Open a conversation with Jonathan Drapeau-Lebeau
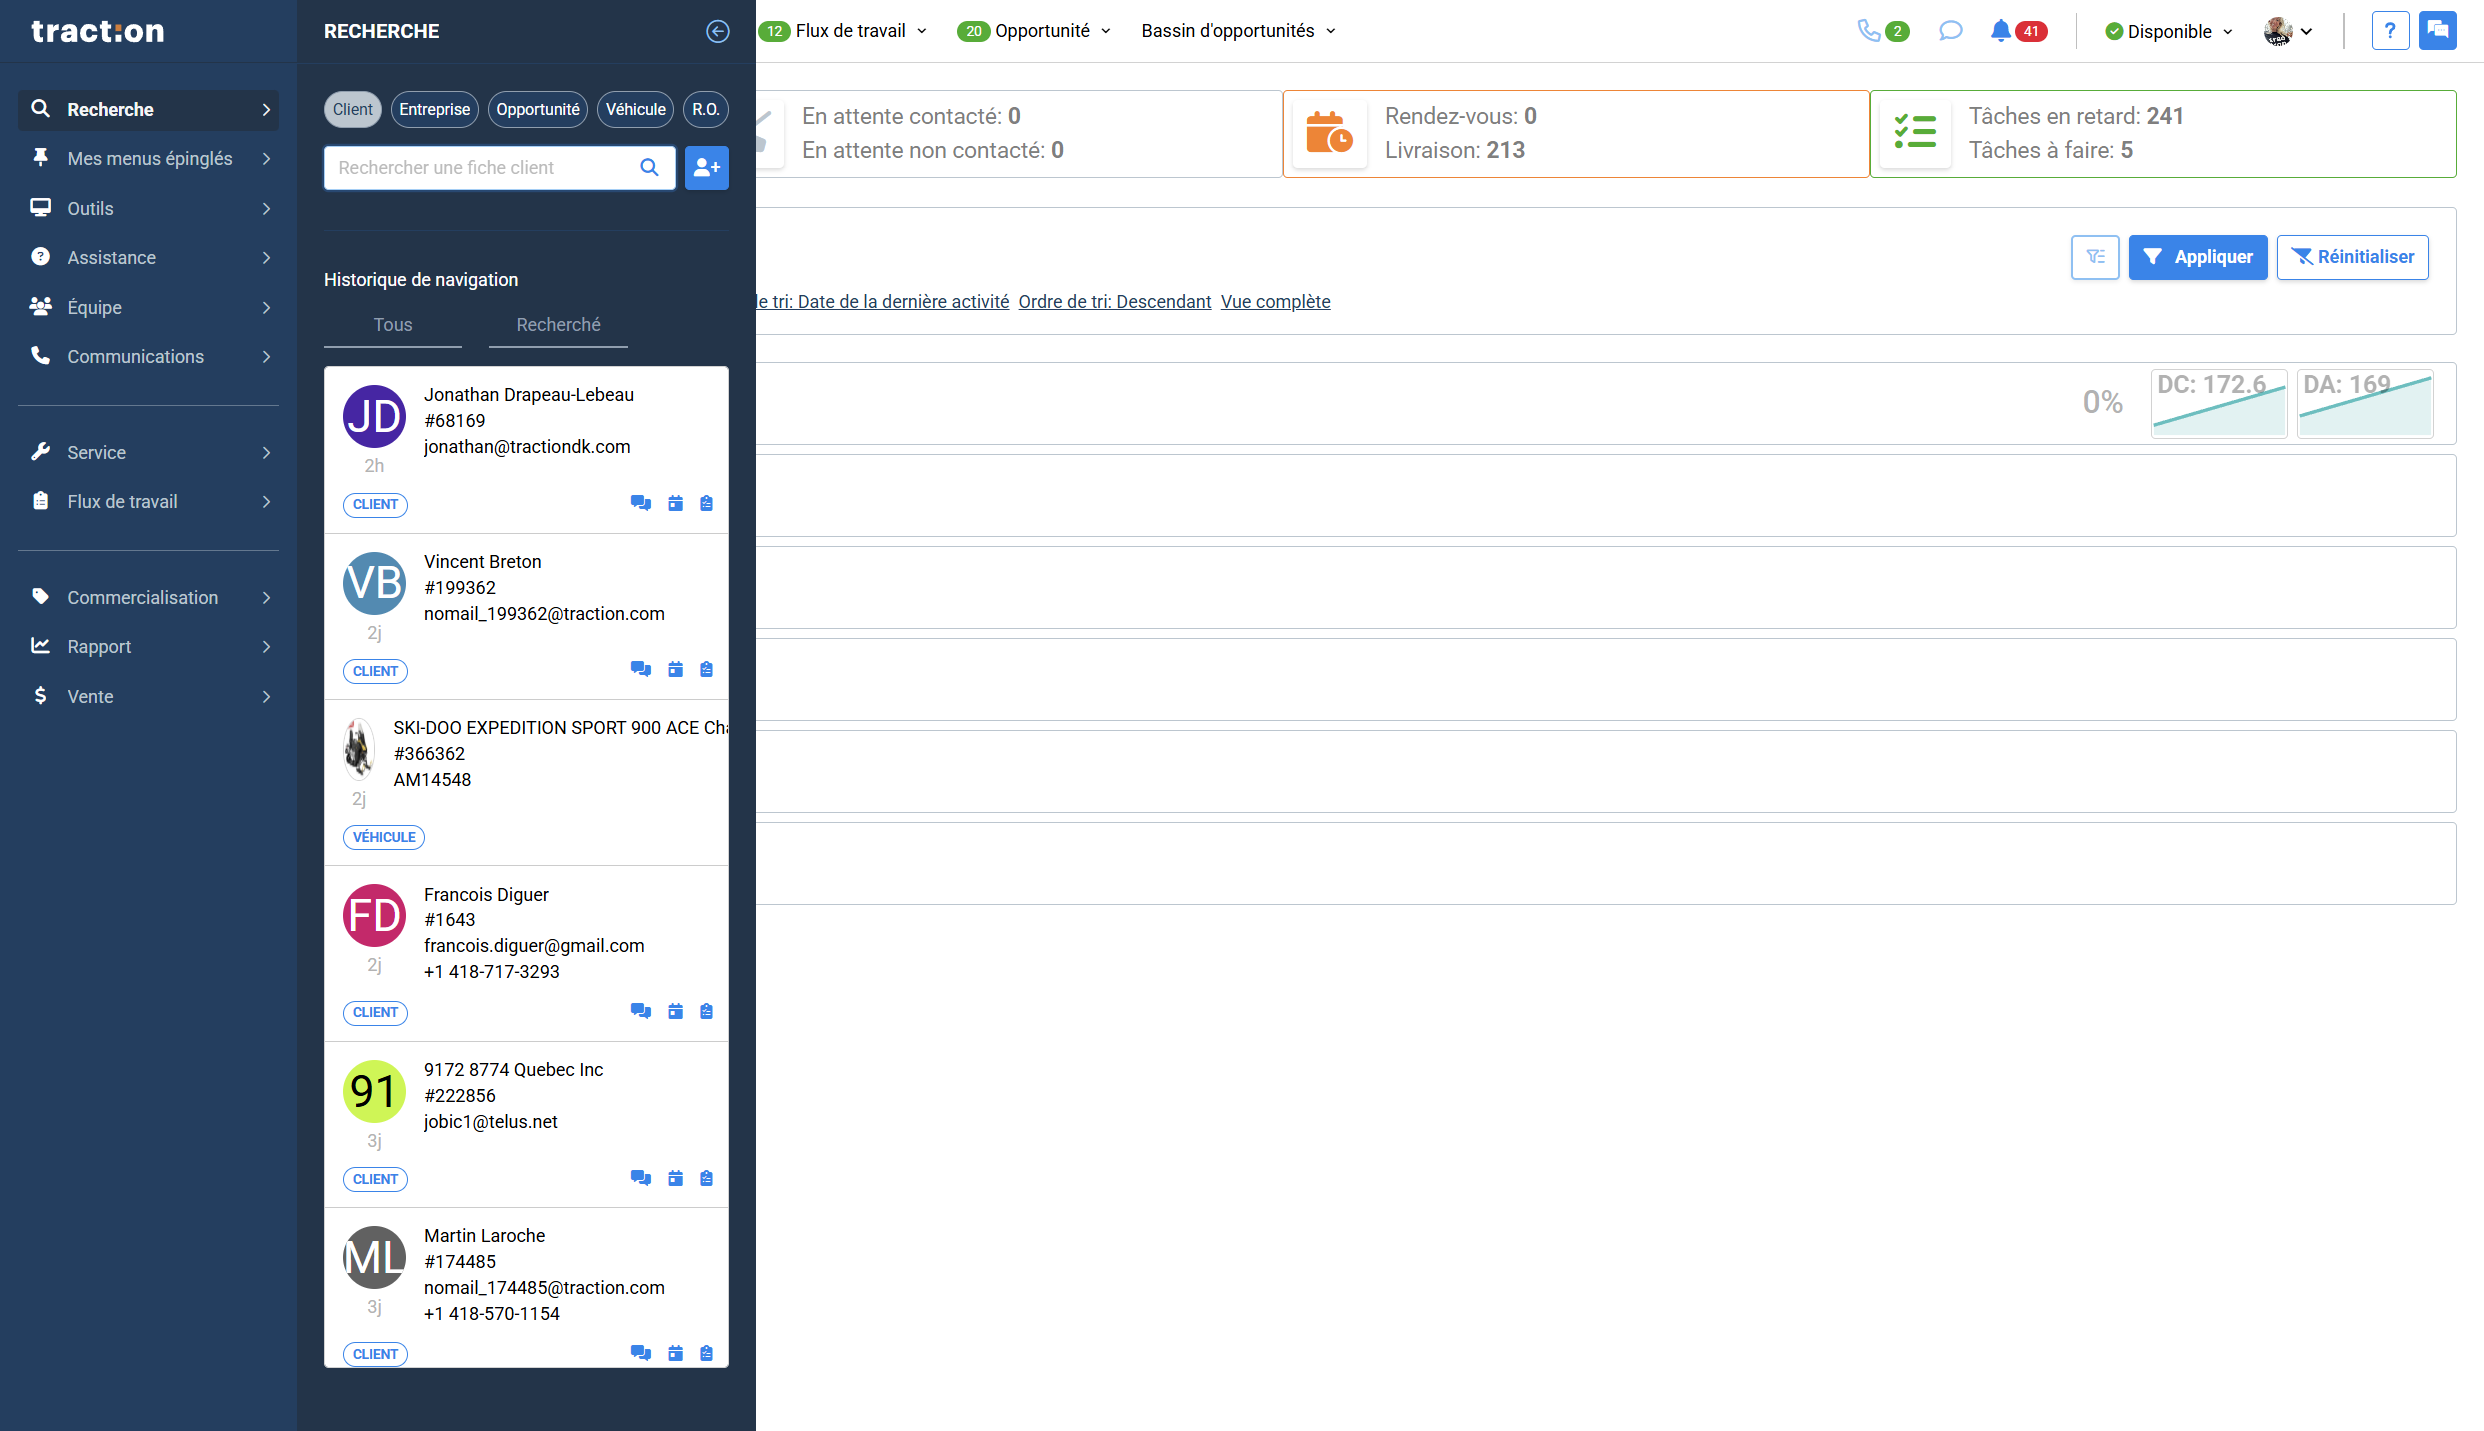 tap(640, 503)
